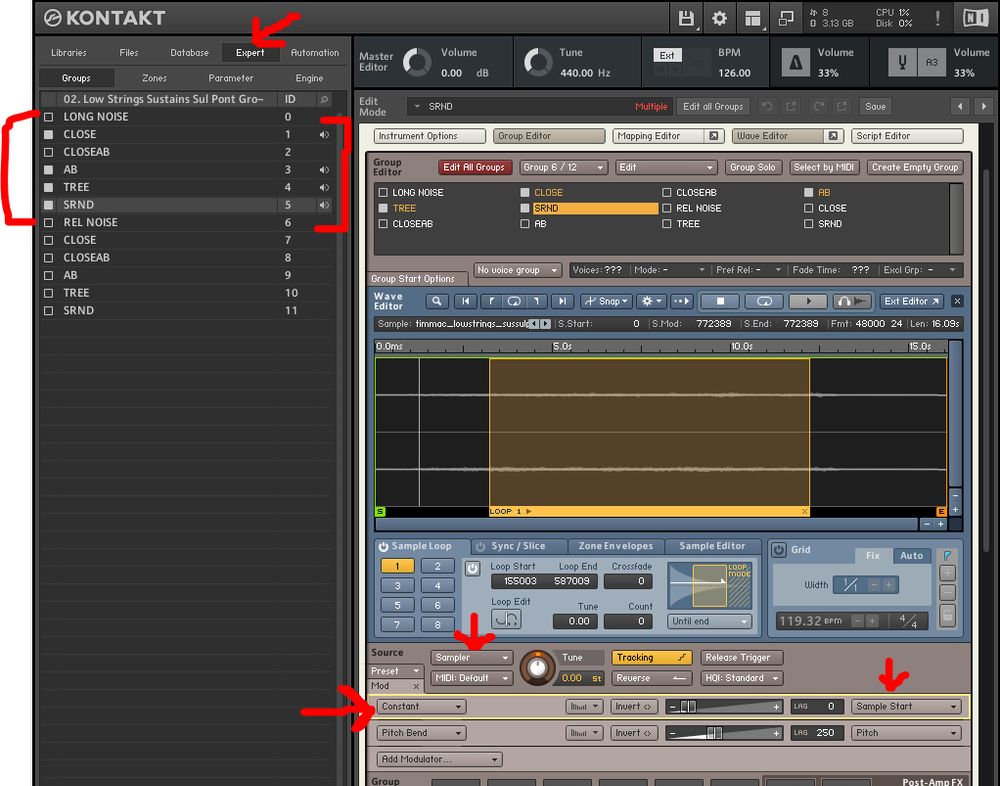Open the Files save menu (floppy disk icon)
The width and height of the screenshot is (1000, 786).
(686, 19)
